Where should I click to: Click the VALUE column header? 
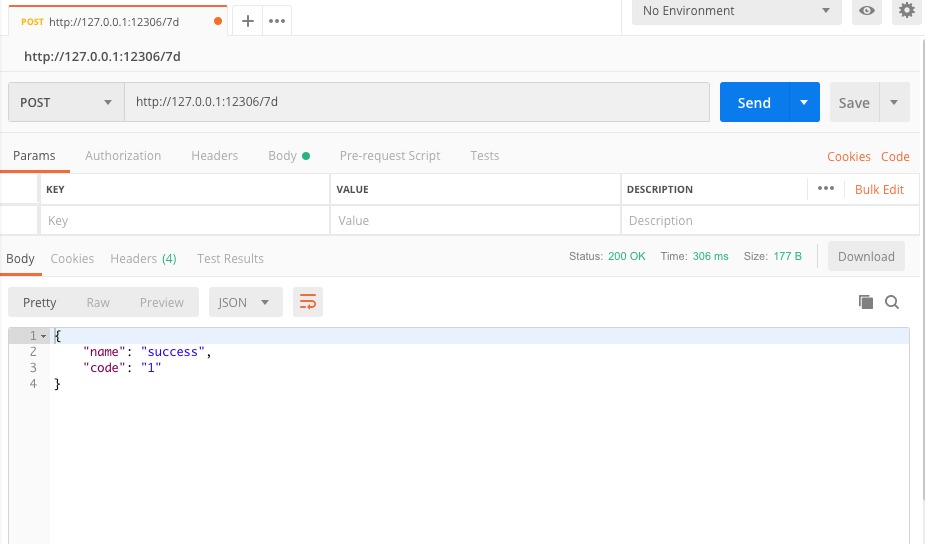point(352,189)
